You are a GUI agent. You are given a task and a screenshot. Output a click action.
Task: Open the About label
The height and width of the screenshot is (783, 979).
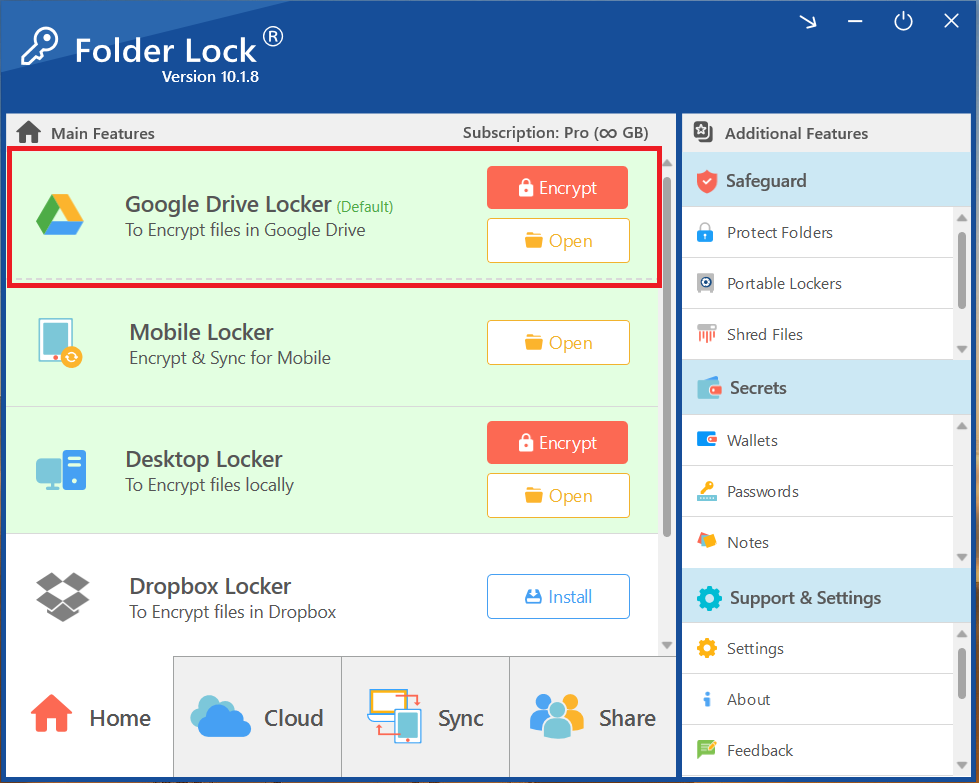748,700
